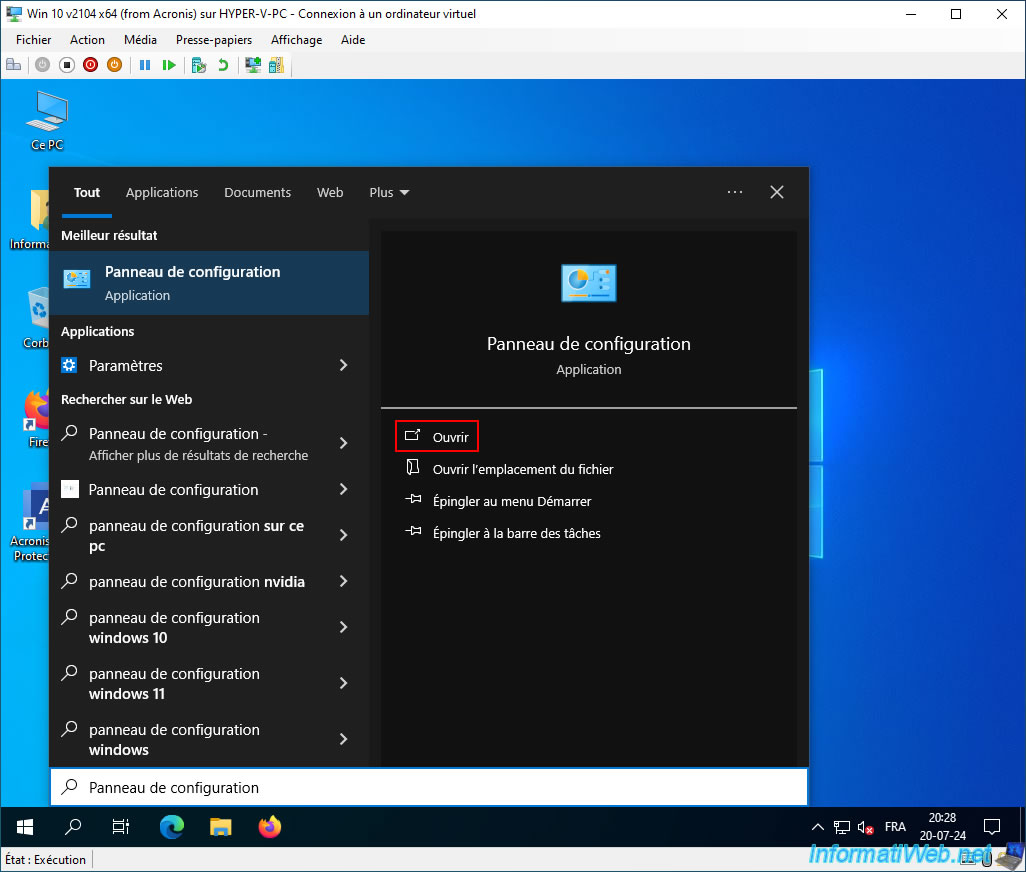Switch to the Documents search tab

(257, 192)
